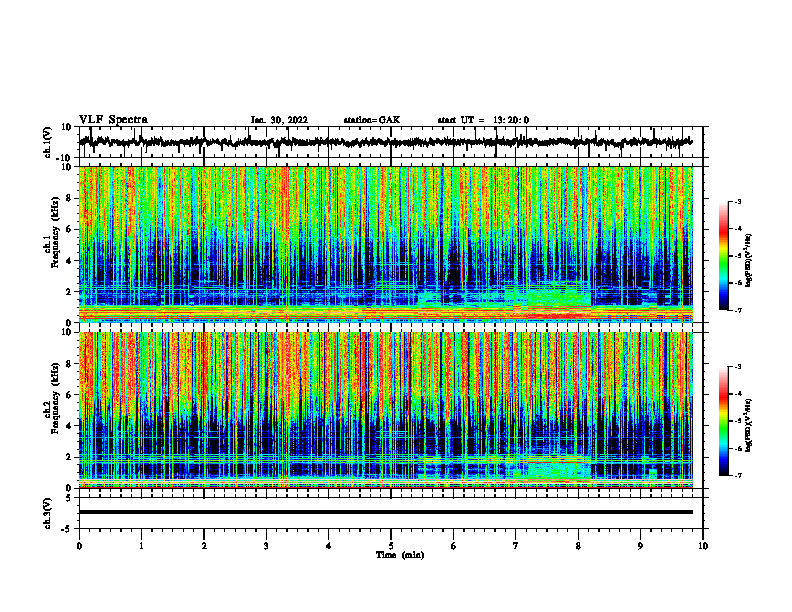Click time axis tick label "7"
The height and width of the screenshot is (612, 792).
point(516,546)
